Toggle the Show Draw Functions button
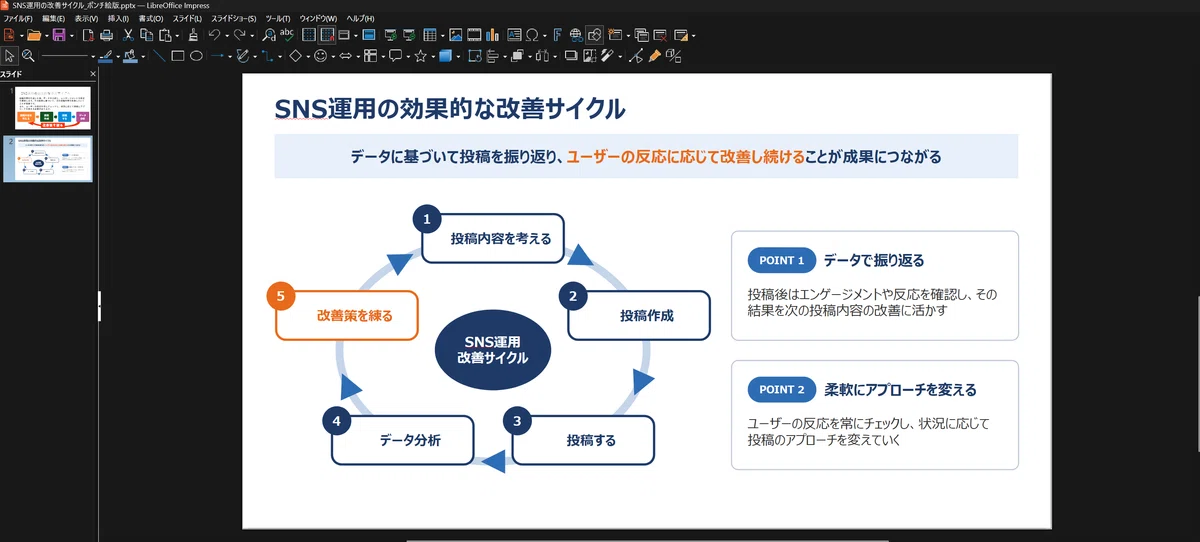The height and width of the screenshot is (542, 1200). (x=594, y=35)
